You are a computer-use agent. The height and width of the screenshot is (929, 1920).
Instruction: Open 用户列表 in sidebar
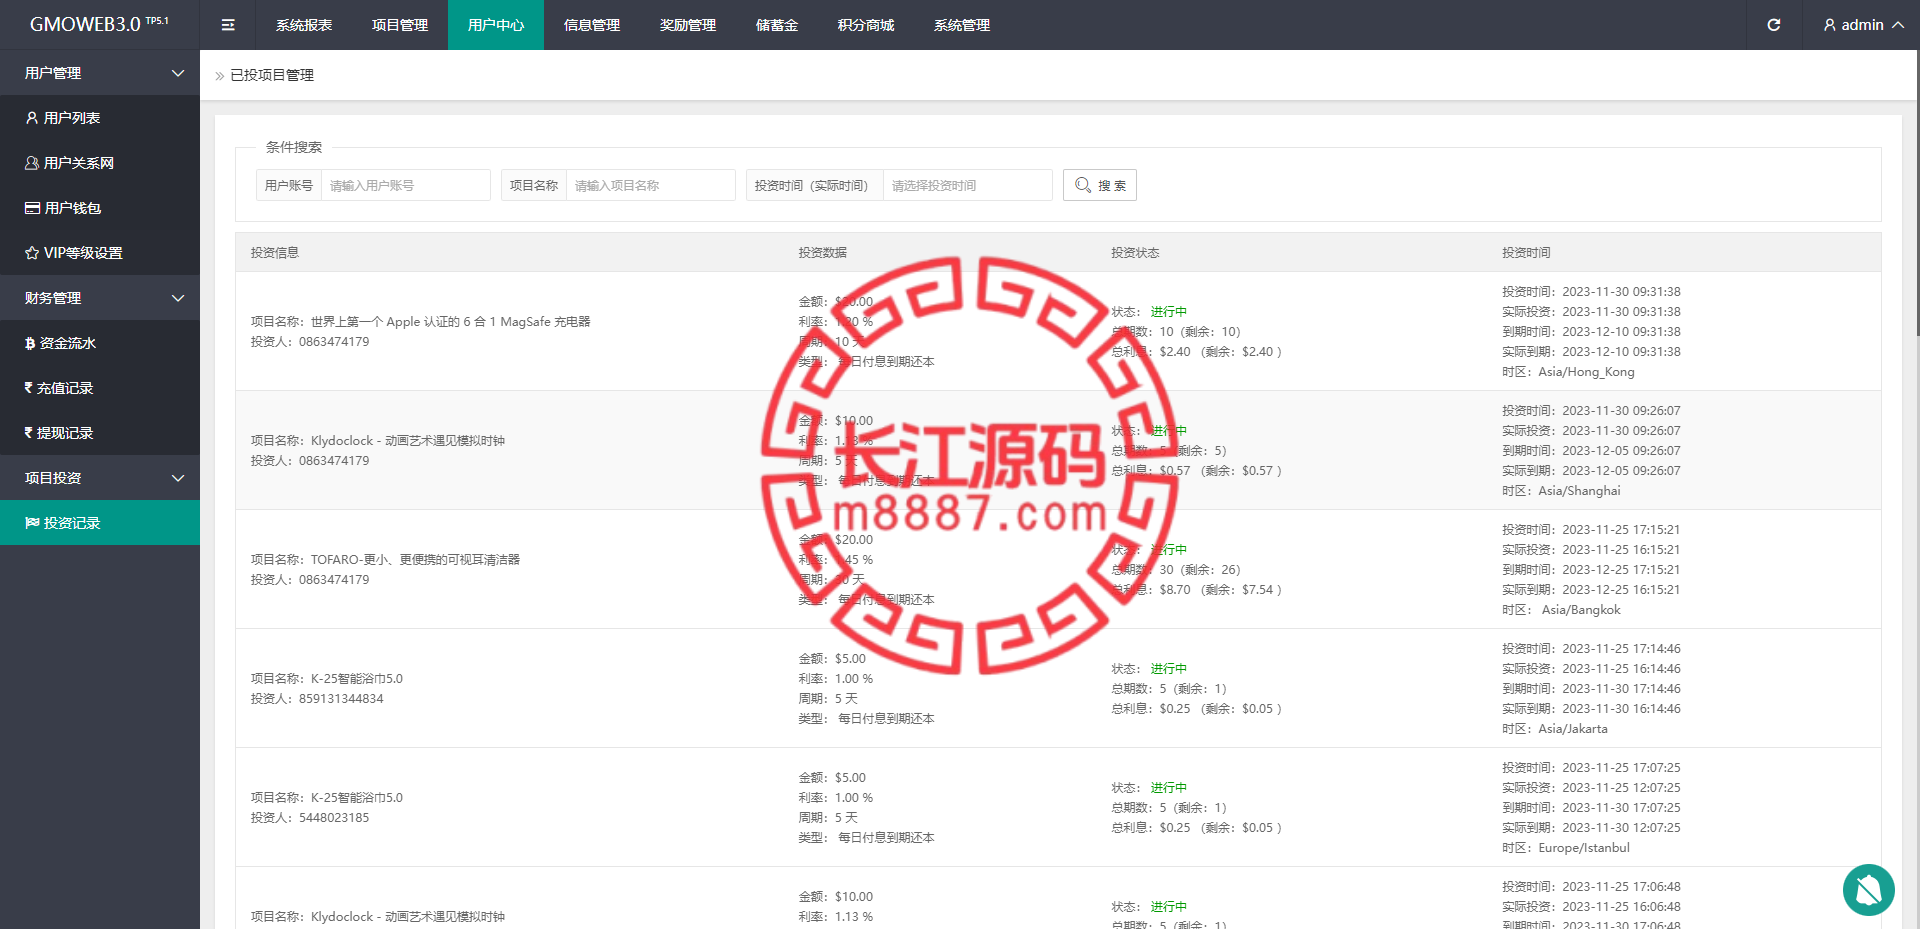[100, 118]
